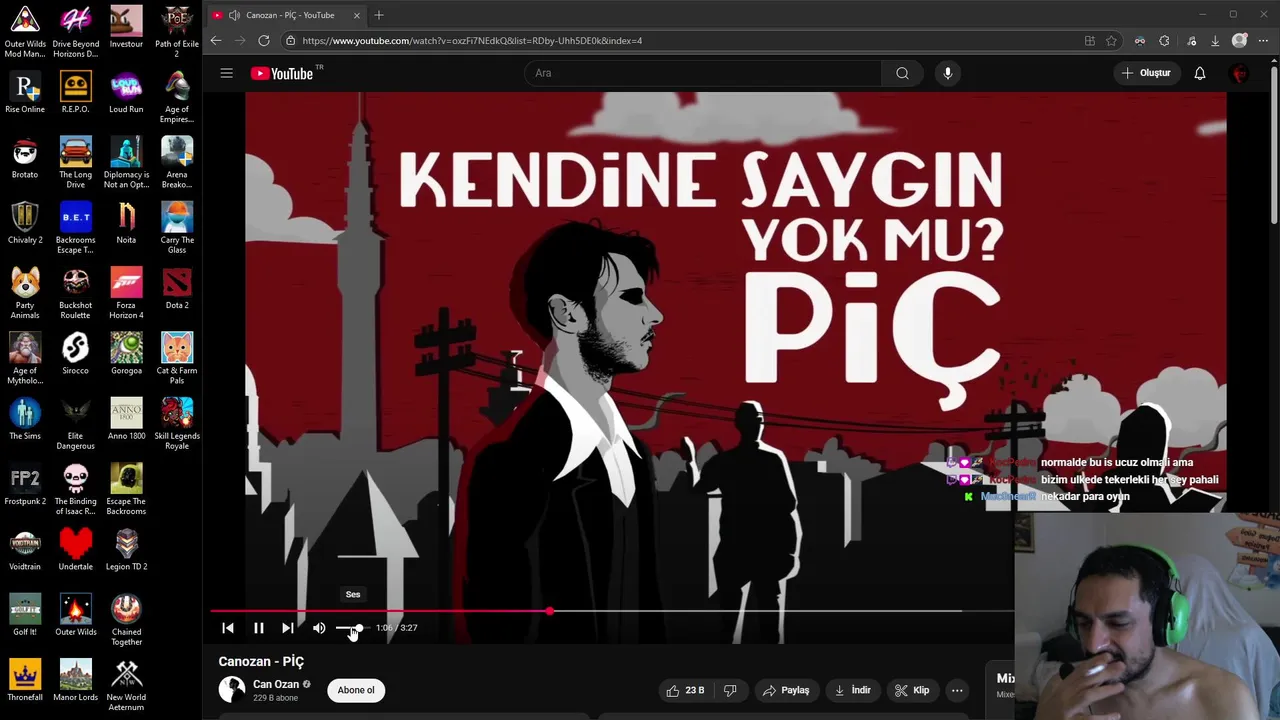Open Legion TD 2 desktop icon
1280x720 pixels.
(x=126, y=550)
